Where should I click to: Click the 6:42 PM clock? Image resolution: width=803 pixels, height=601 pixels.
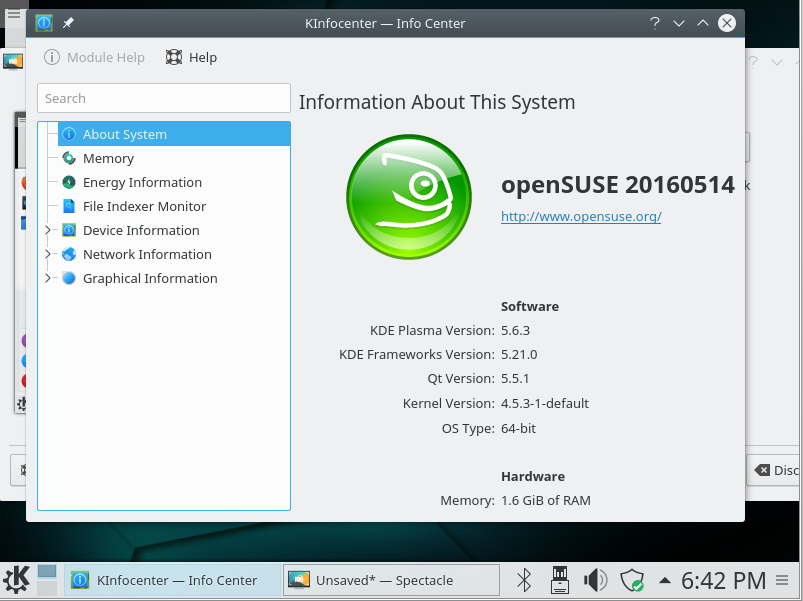724,581
